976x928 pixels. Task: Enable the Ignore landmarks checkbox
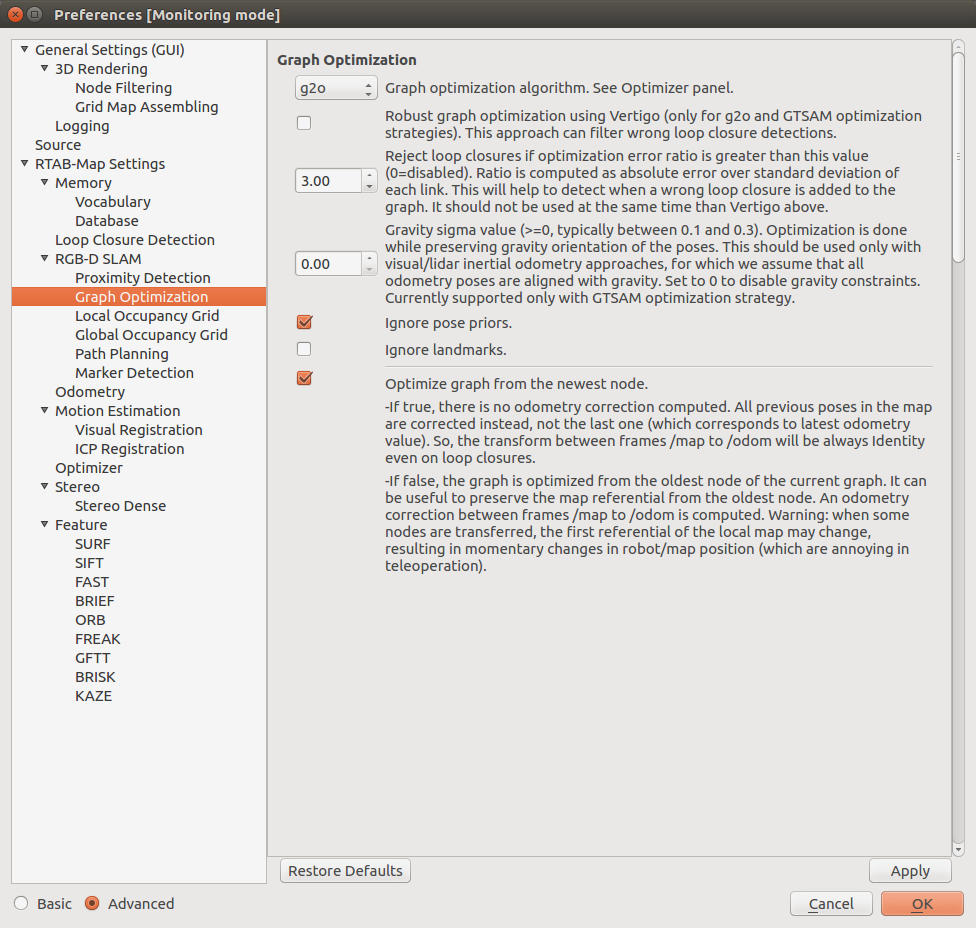click(304, 349)
